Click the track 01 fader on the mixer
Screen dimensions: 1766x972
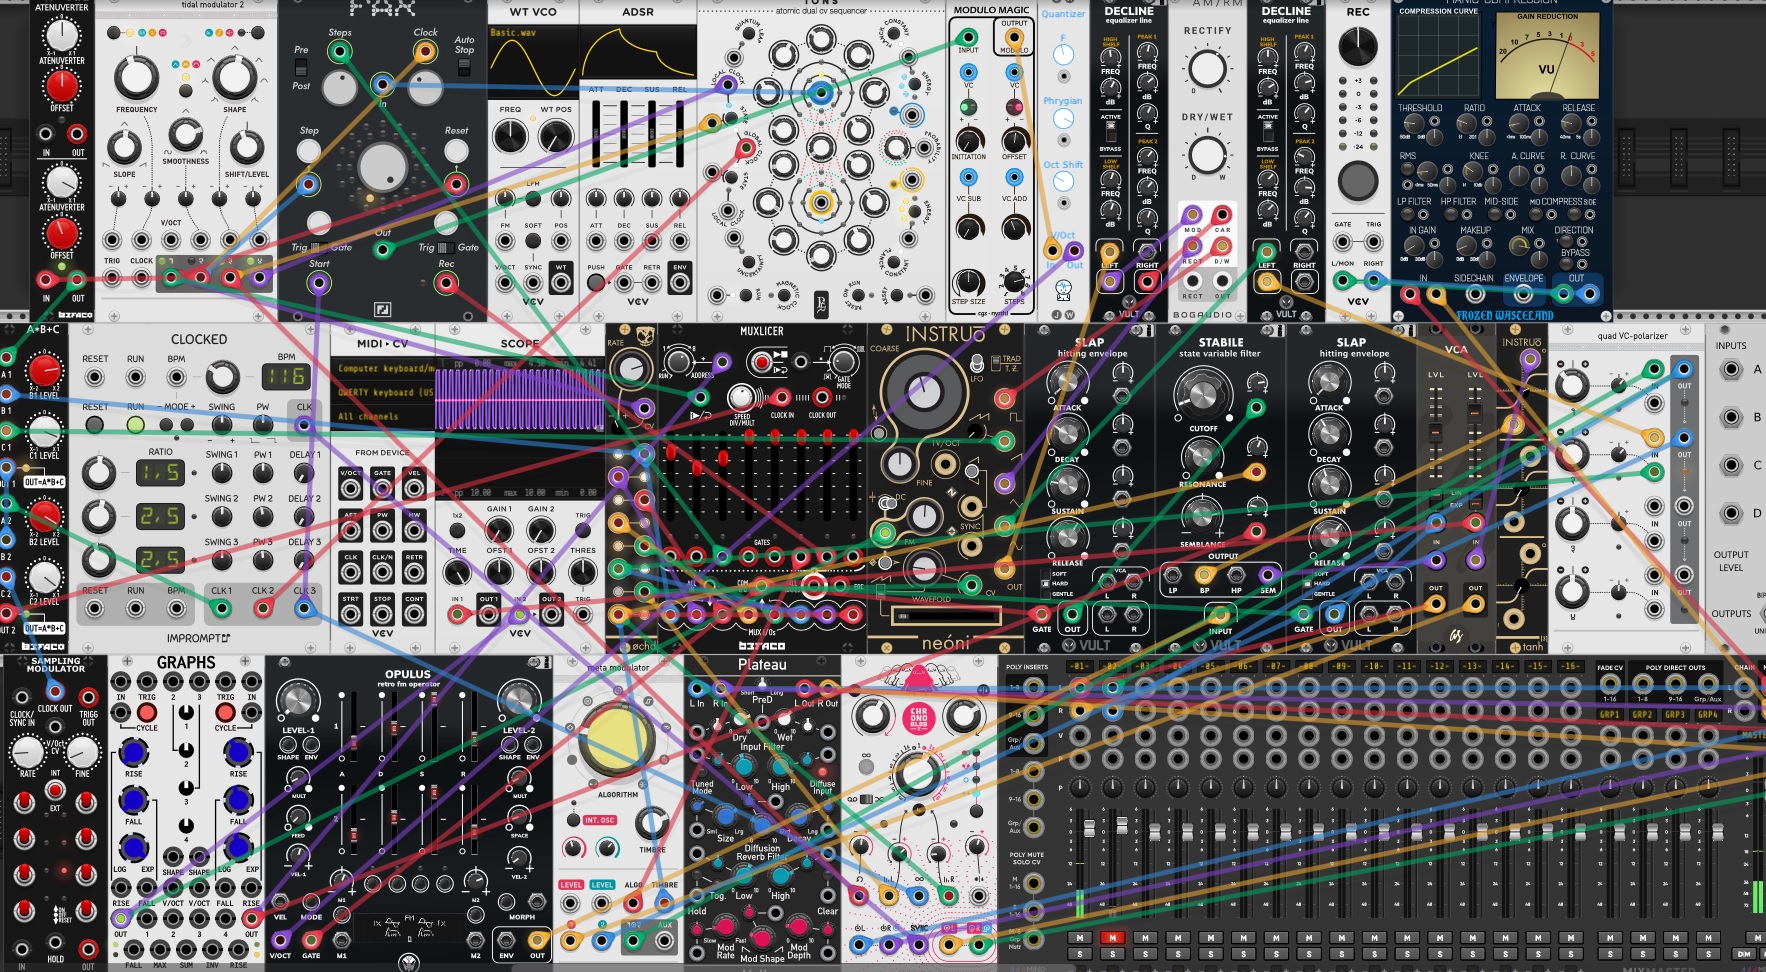(x=1090, y=830)
